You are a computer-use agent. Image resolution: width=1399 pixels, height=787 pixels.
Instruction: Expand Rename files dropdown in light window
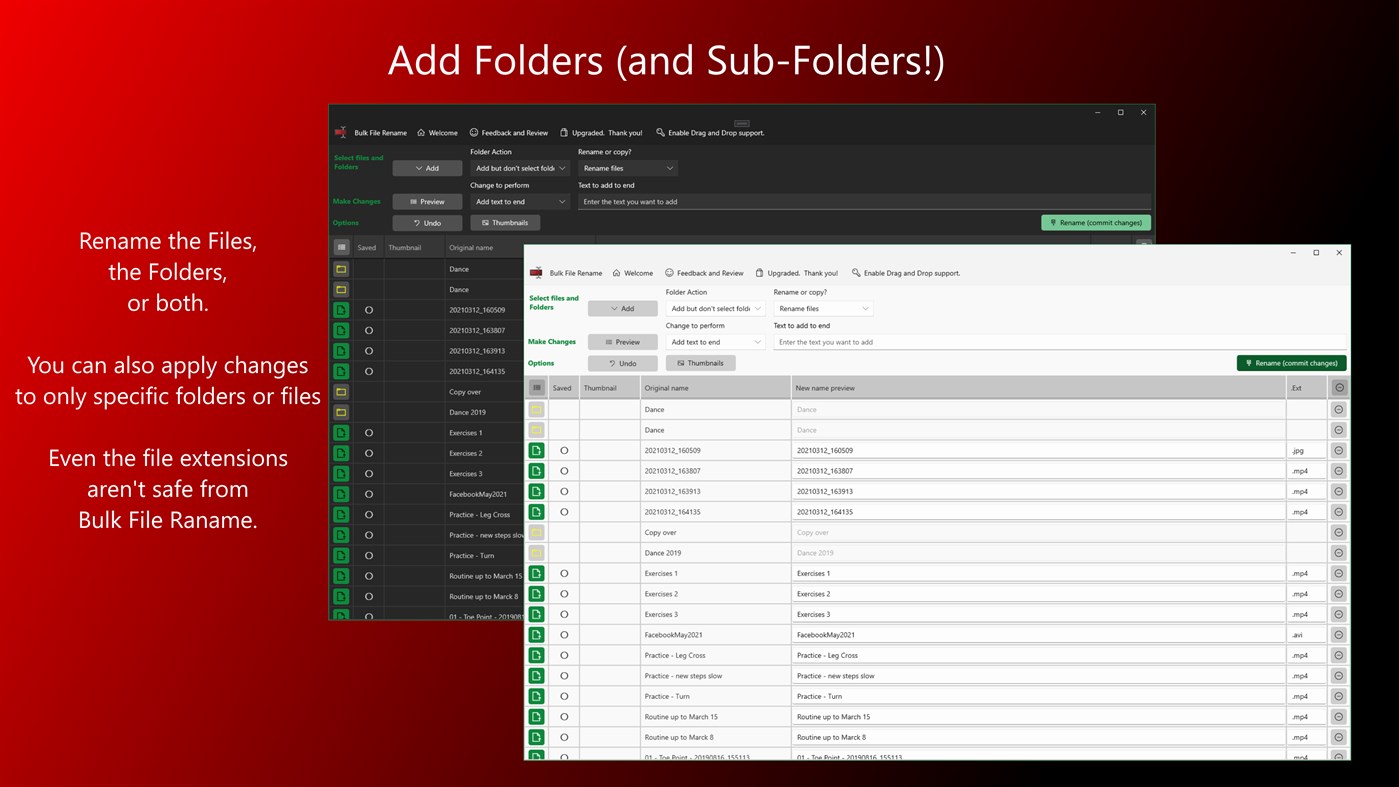(823, 309)
